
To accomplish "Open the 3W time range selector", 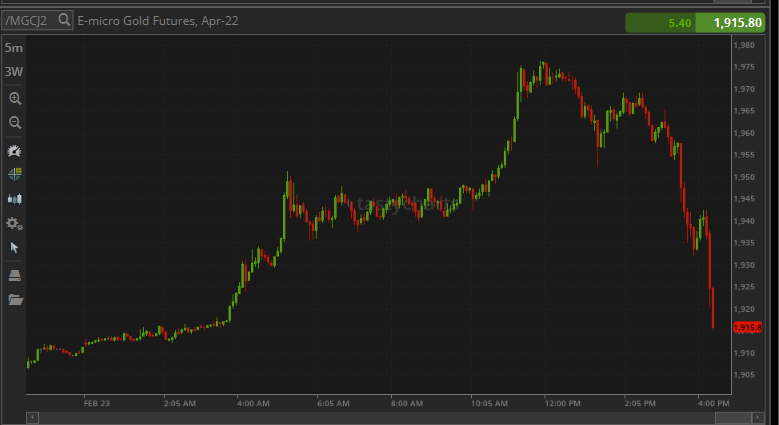I will [14, 71].
